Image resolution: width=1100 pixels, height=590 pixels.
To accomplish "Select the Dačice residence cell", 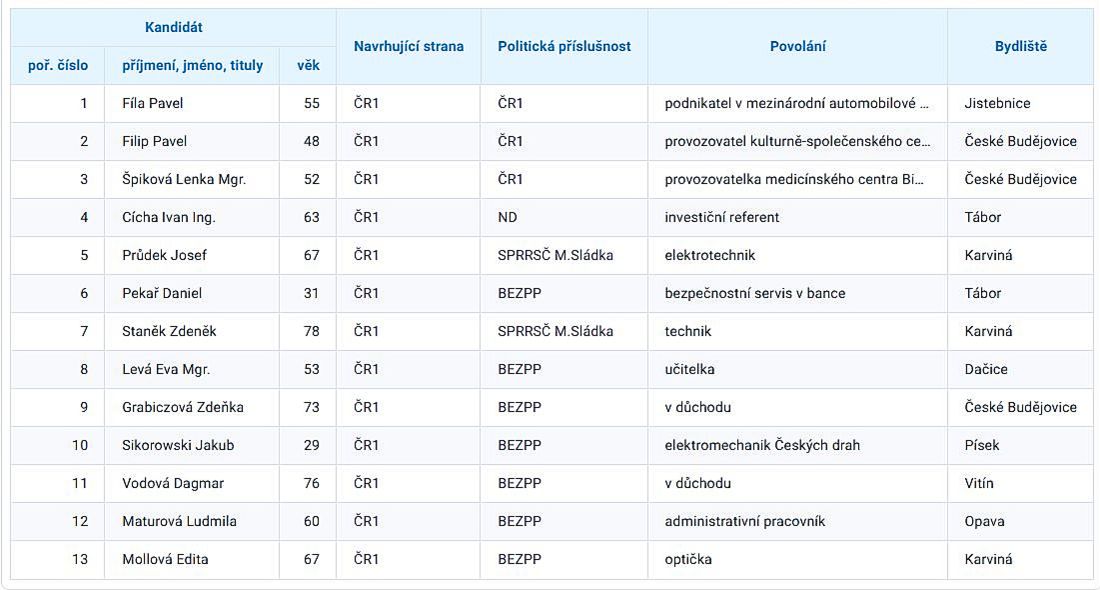I will [x=986, y=369].
